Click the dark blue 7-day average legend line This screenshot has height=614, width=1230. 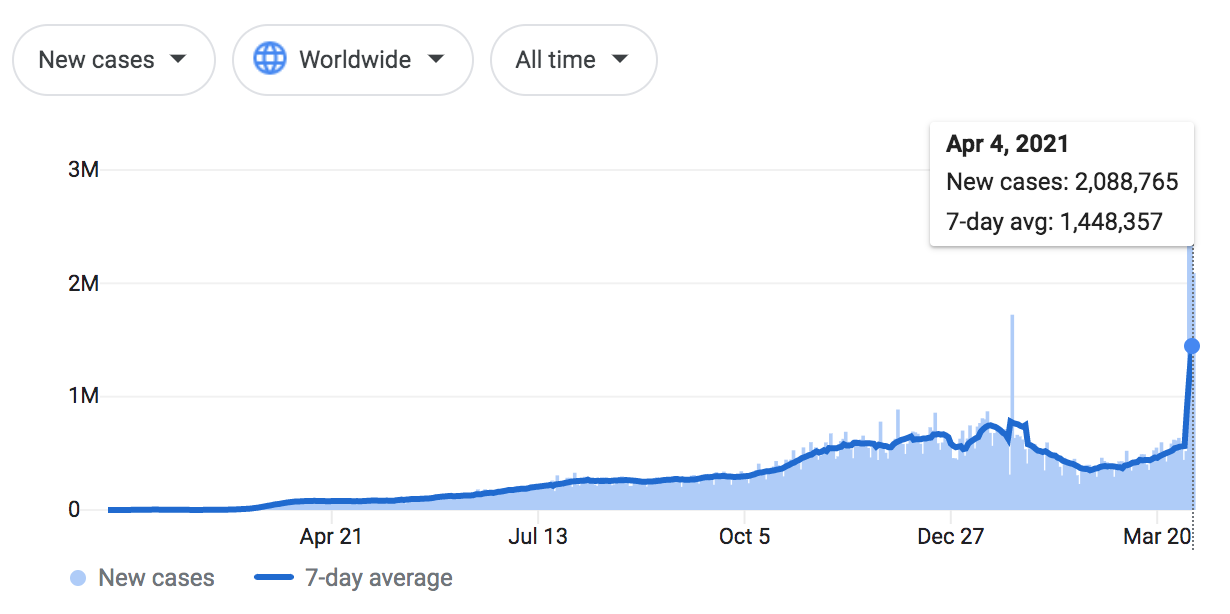click(273, 578)
